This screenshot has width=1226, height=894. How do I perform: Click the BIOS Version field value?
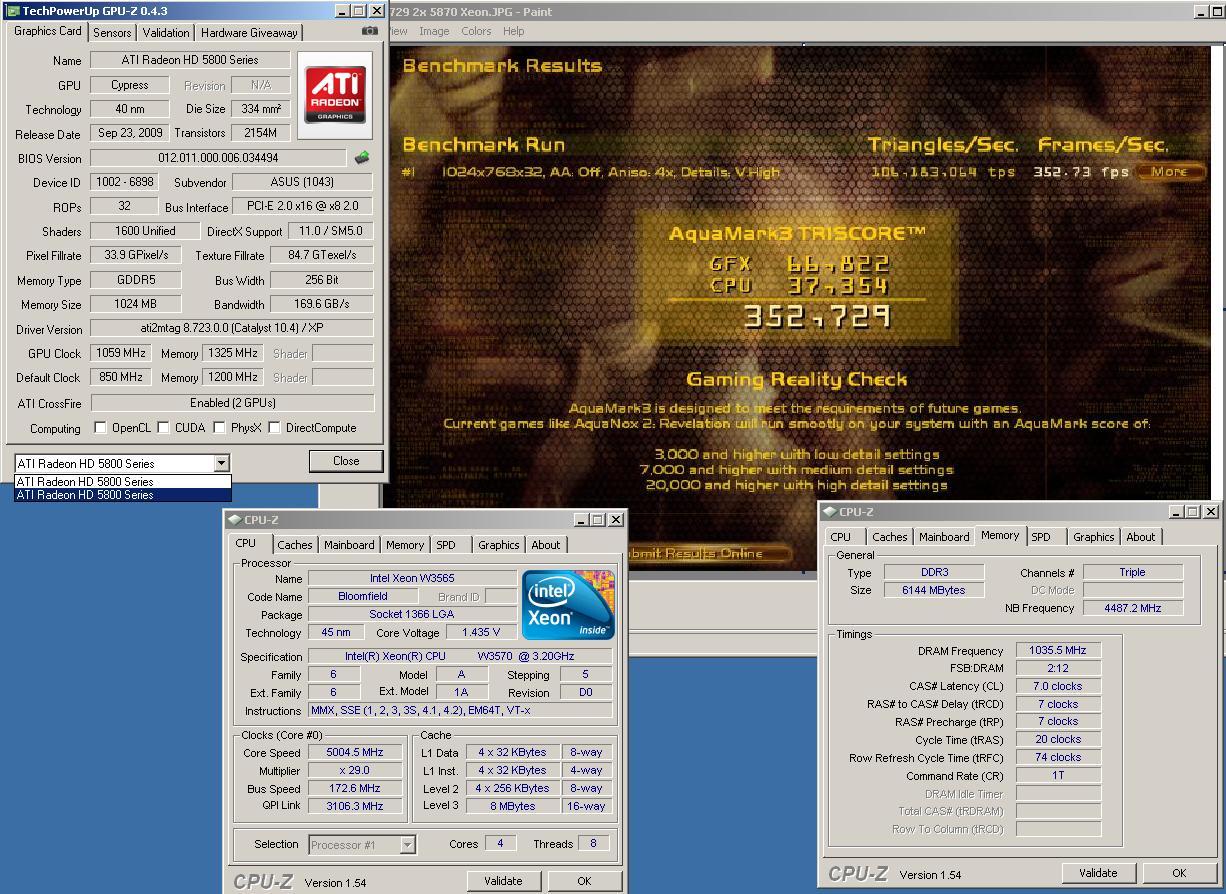218,158
